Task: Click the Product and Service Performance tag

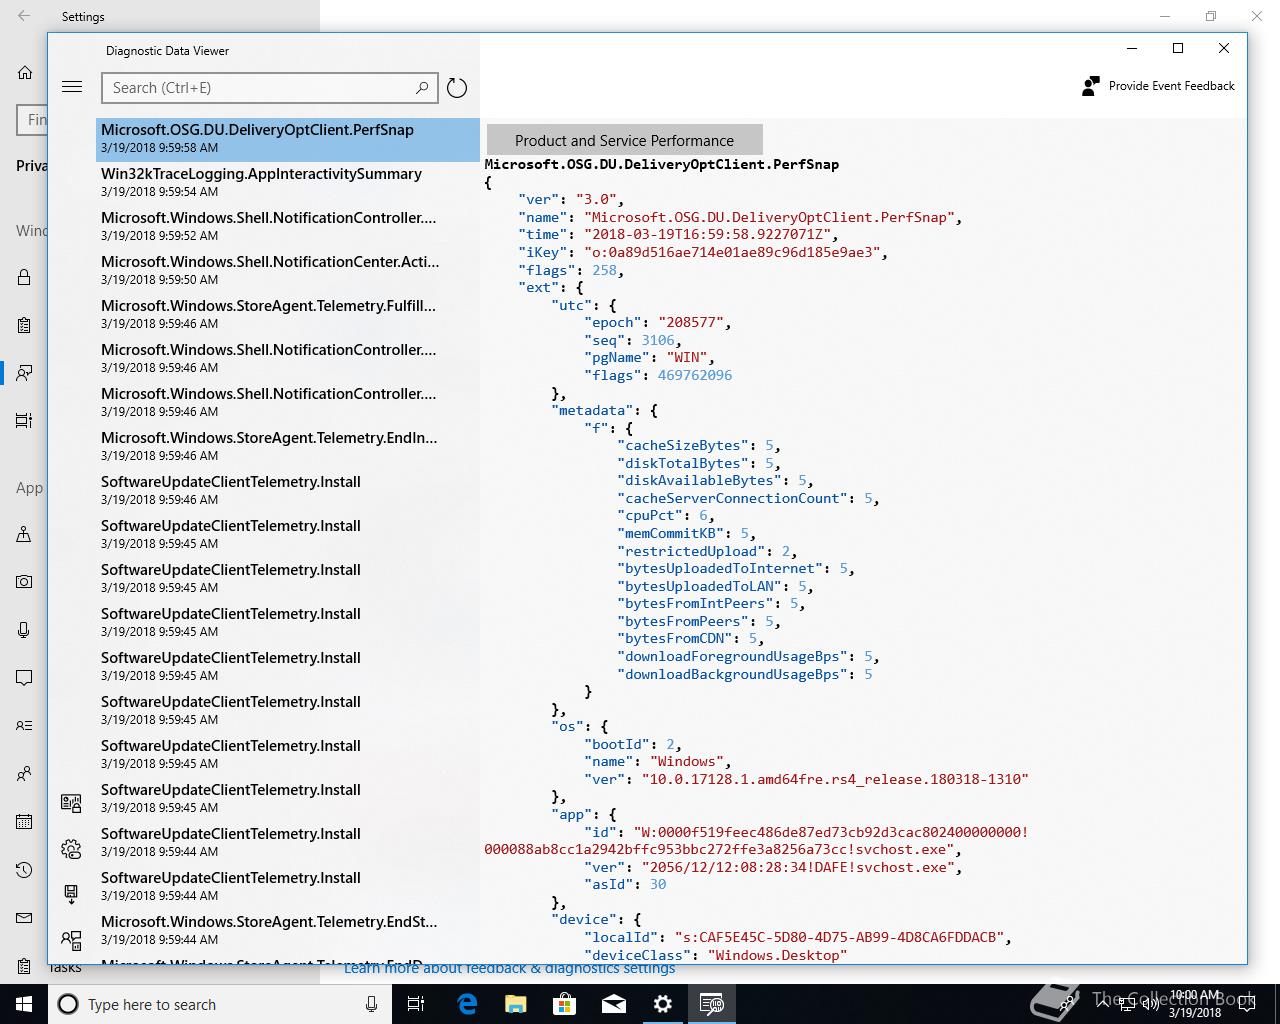Action: tap(624, 141)
